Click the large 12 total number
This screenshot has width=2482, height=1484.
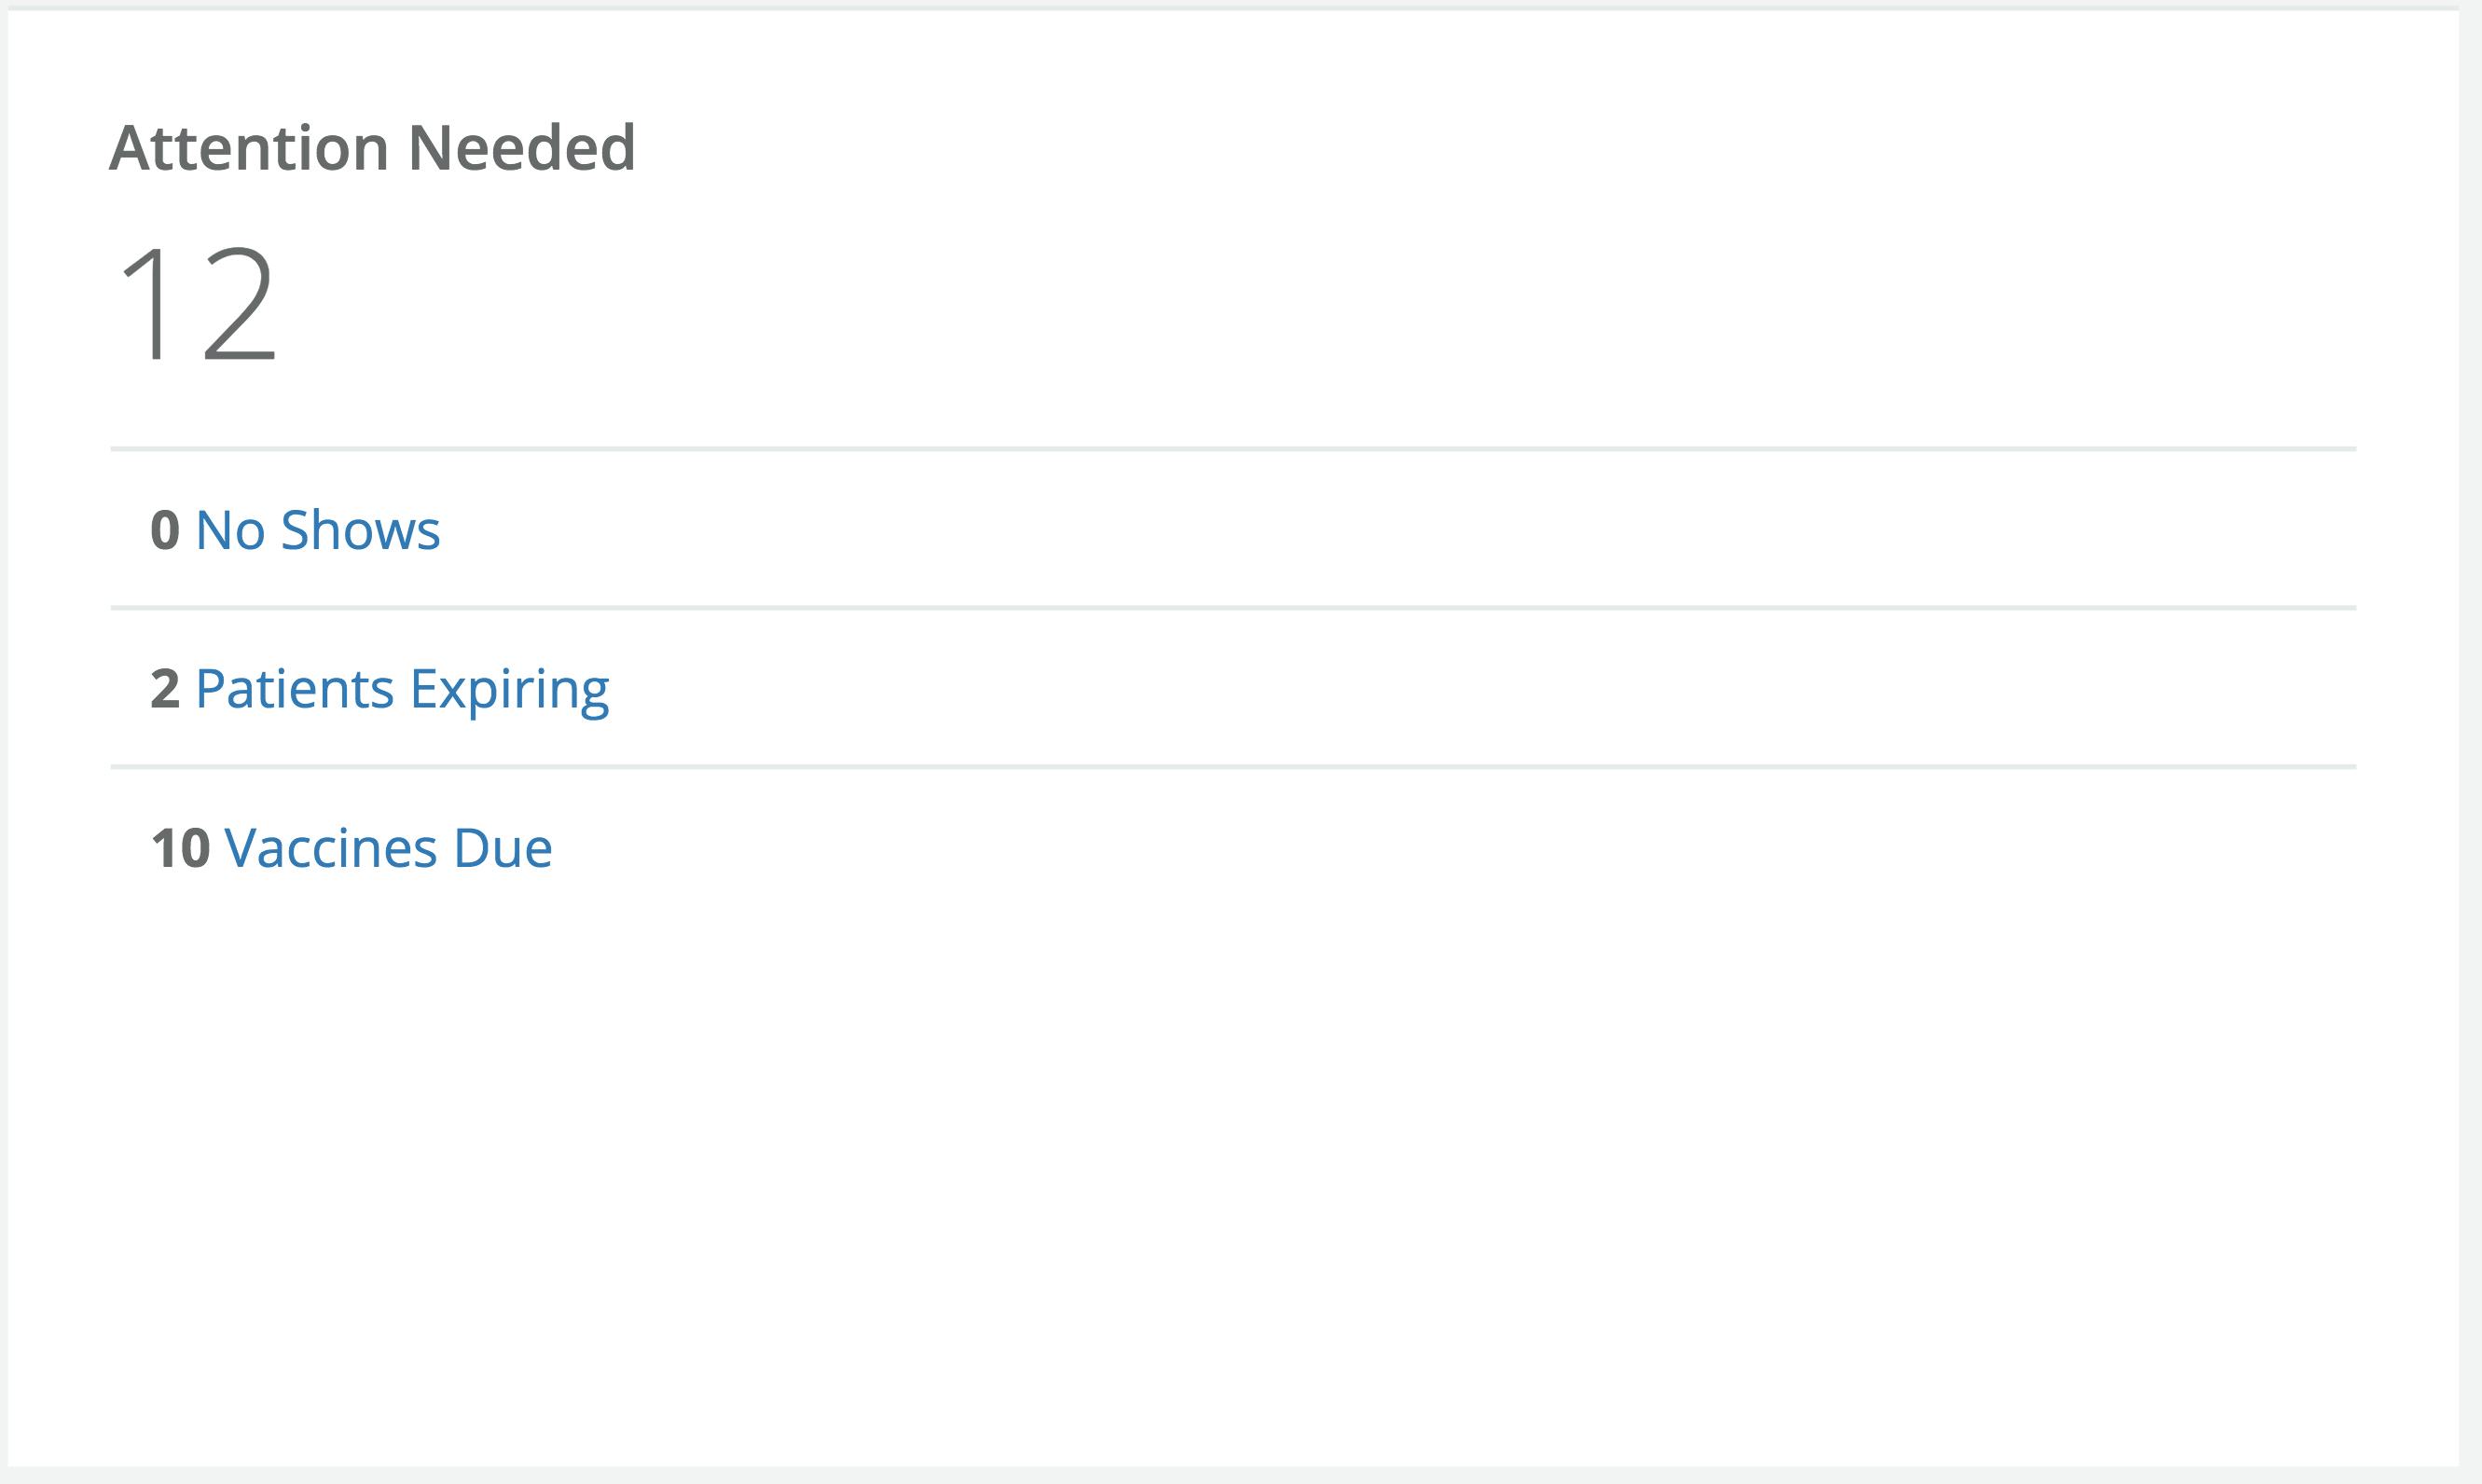[197, 303]
